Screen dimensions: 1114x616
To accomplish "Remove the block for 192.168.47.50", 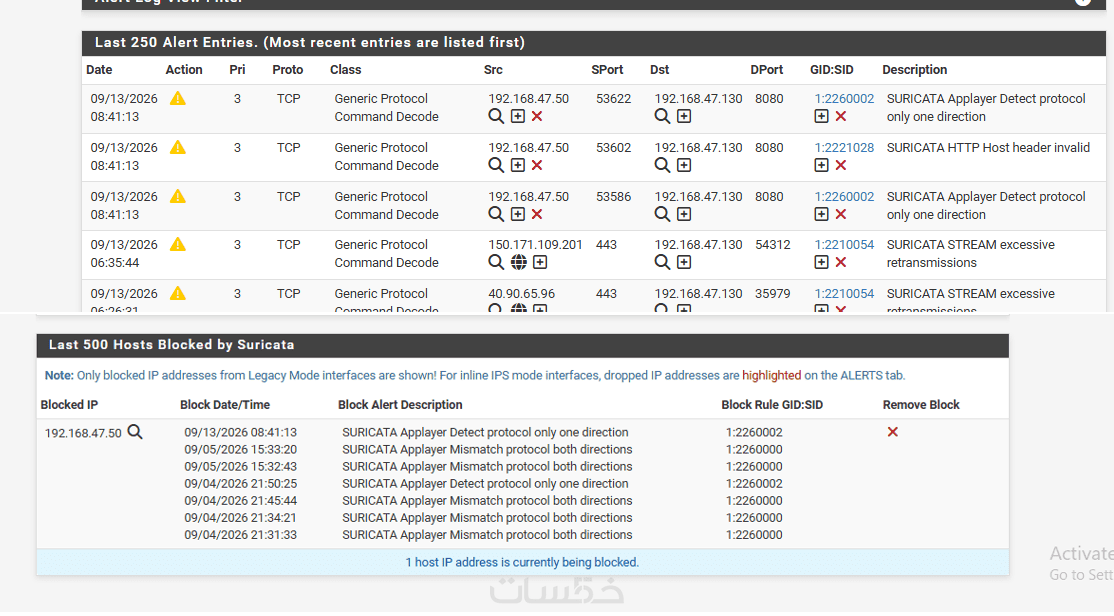I will 892,432.
